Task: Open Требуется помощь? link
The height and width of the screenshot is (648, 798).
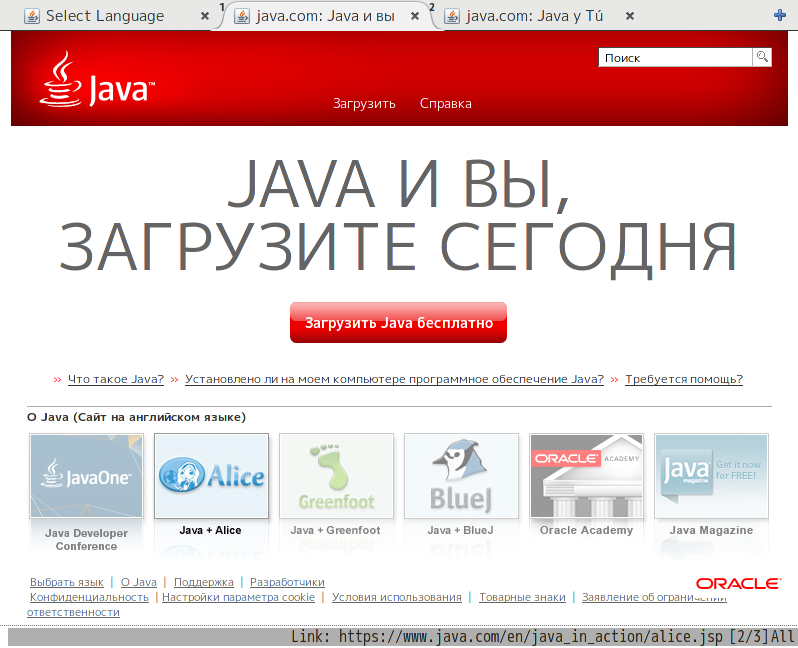Action: coord(684,379)
